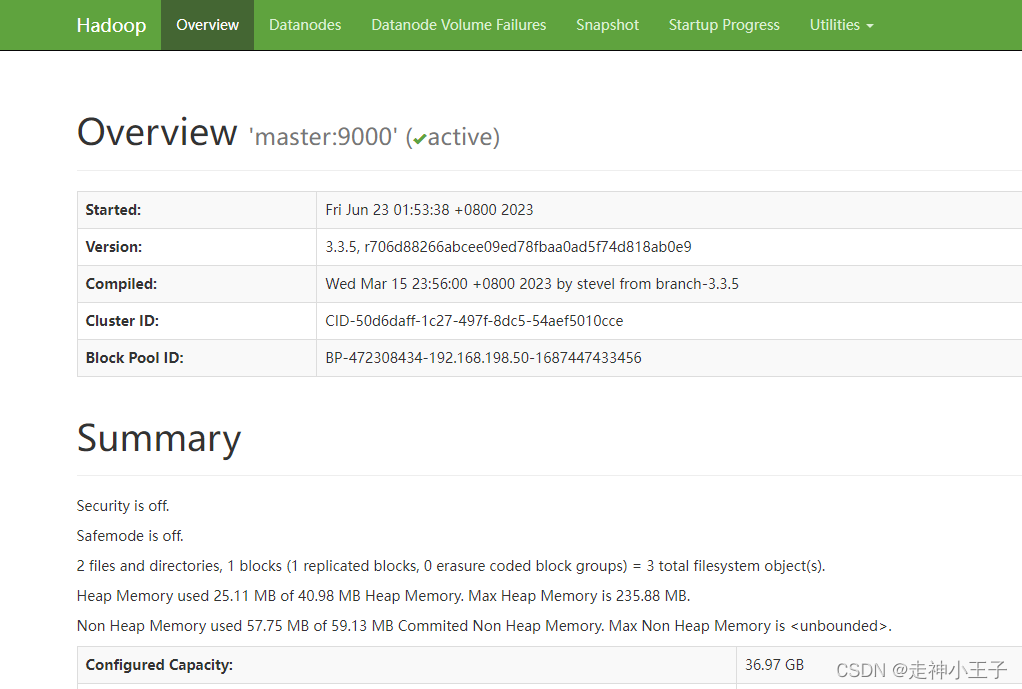
Task: Click the Summary section heading
Action: click(158, 438)
